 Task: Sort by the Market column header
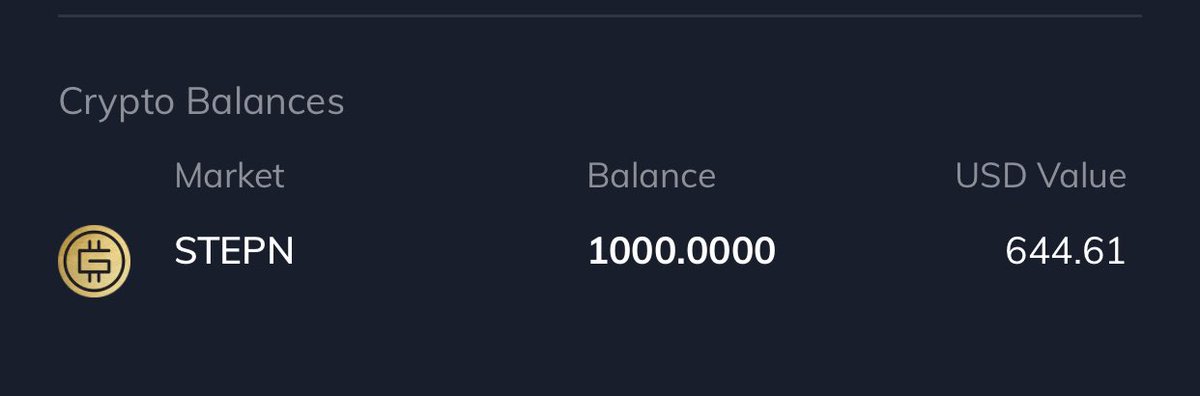coord(229,176)
